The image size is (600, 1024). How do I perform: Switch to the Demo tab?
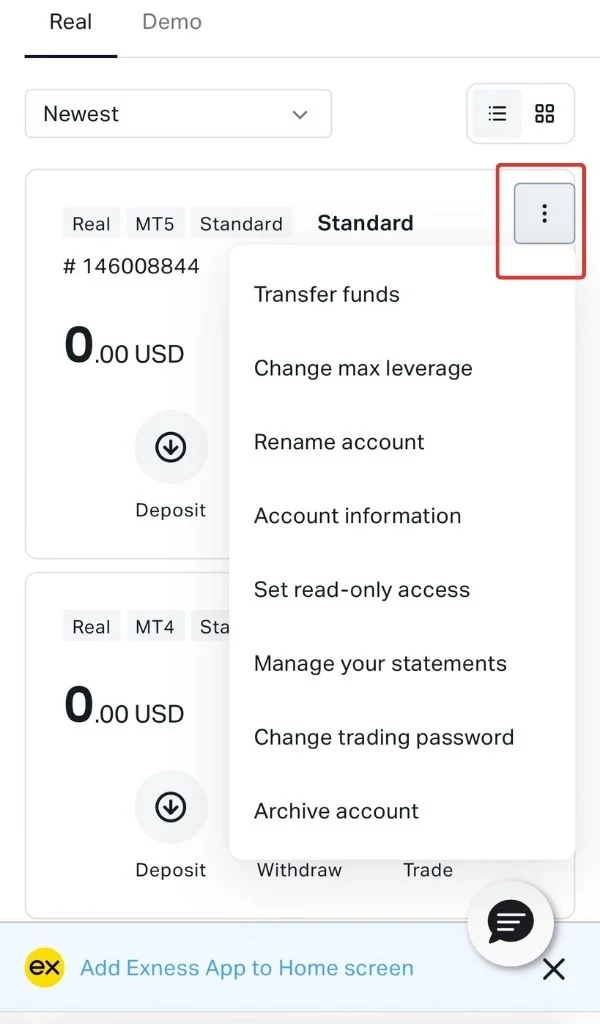point(170,21)
